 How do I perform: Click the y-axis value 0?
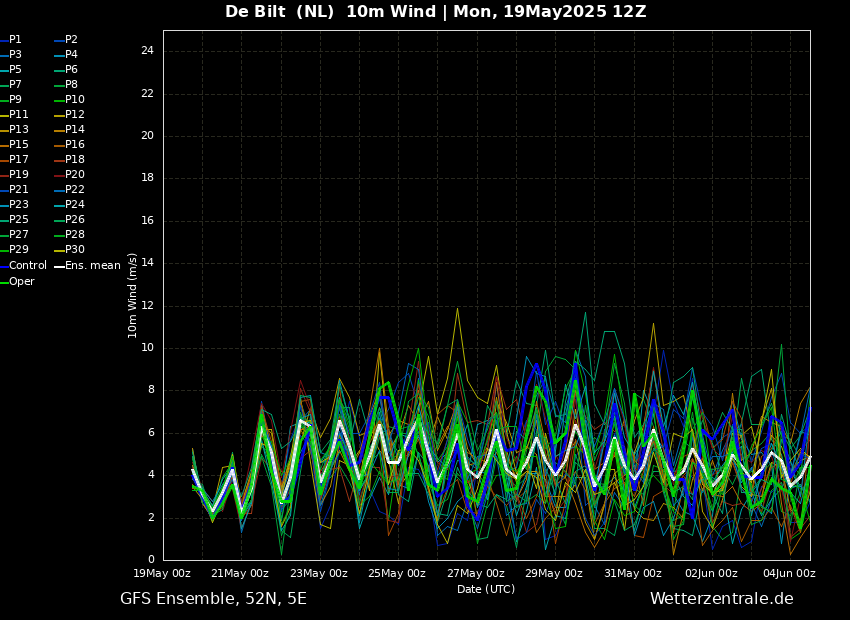pyautogui.click(x=151, y=560)
